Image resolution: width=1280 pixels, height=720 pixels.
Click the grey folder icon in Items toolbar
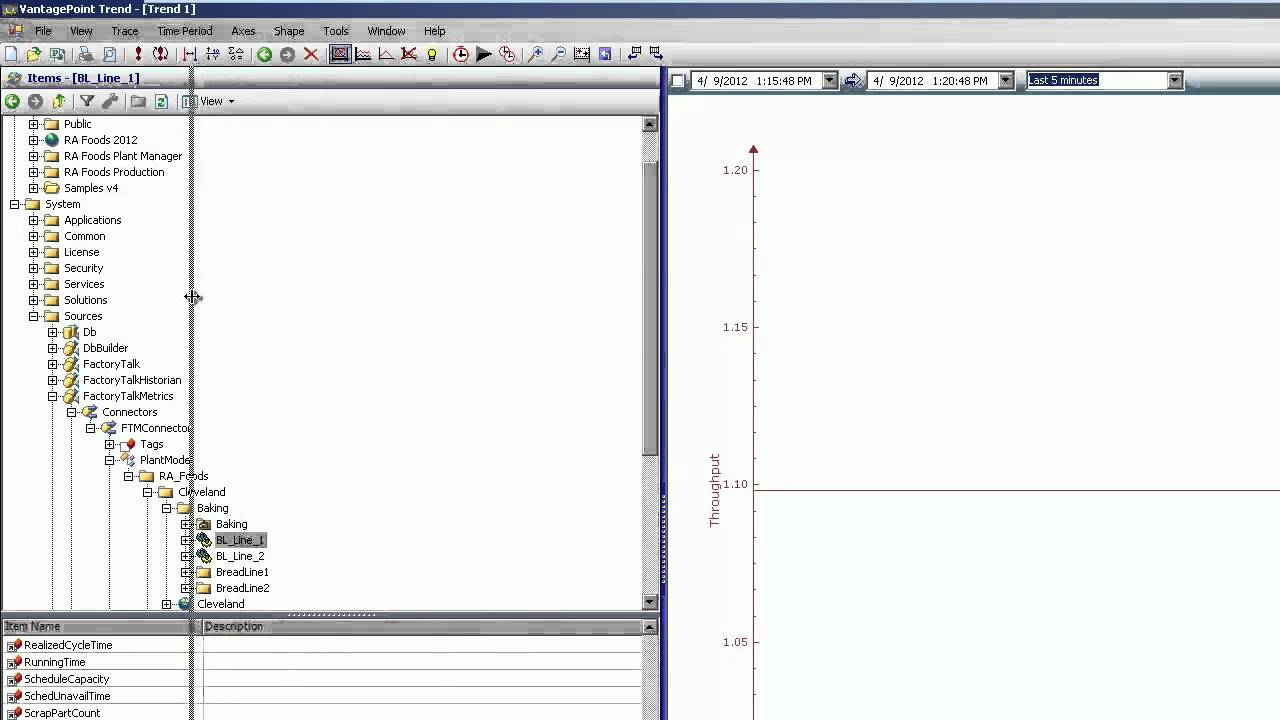pyautogui.click(x=138, y=101)
